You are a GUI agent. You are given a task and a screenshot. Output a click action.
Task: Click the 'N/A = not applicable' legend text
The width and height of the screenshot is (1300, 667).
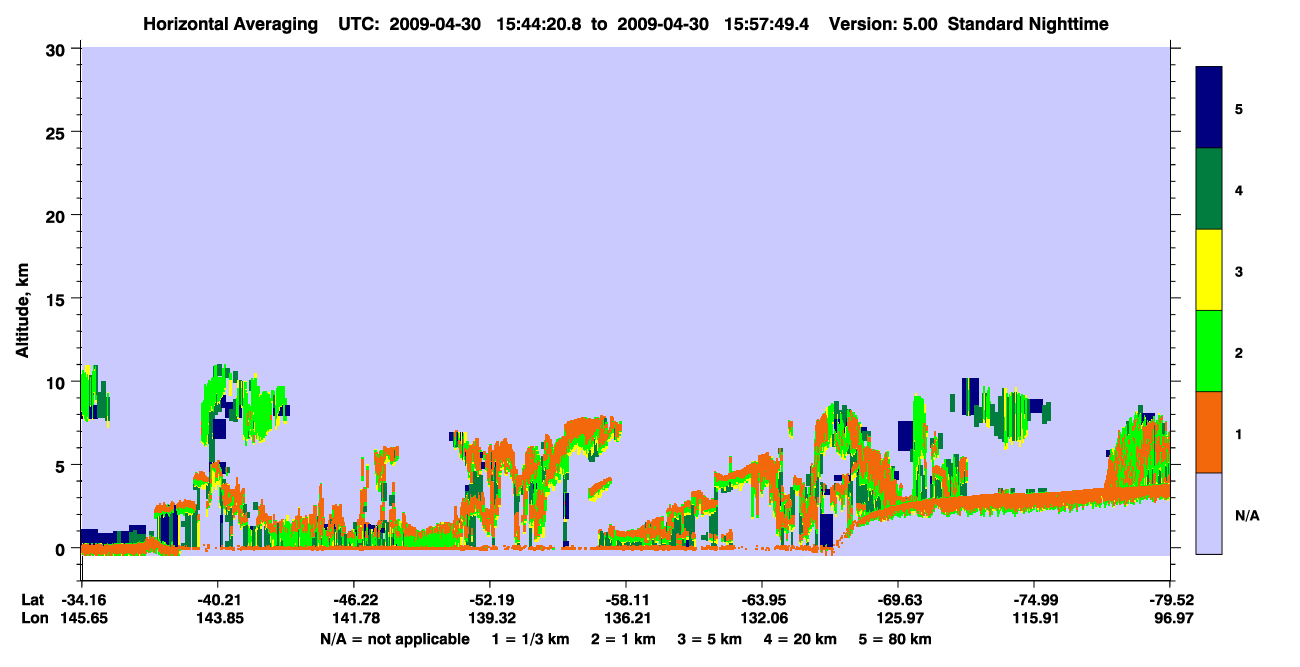point(394,639)
